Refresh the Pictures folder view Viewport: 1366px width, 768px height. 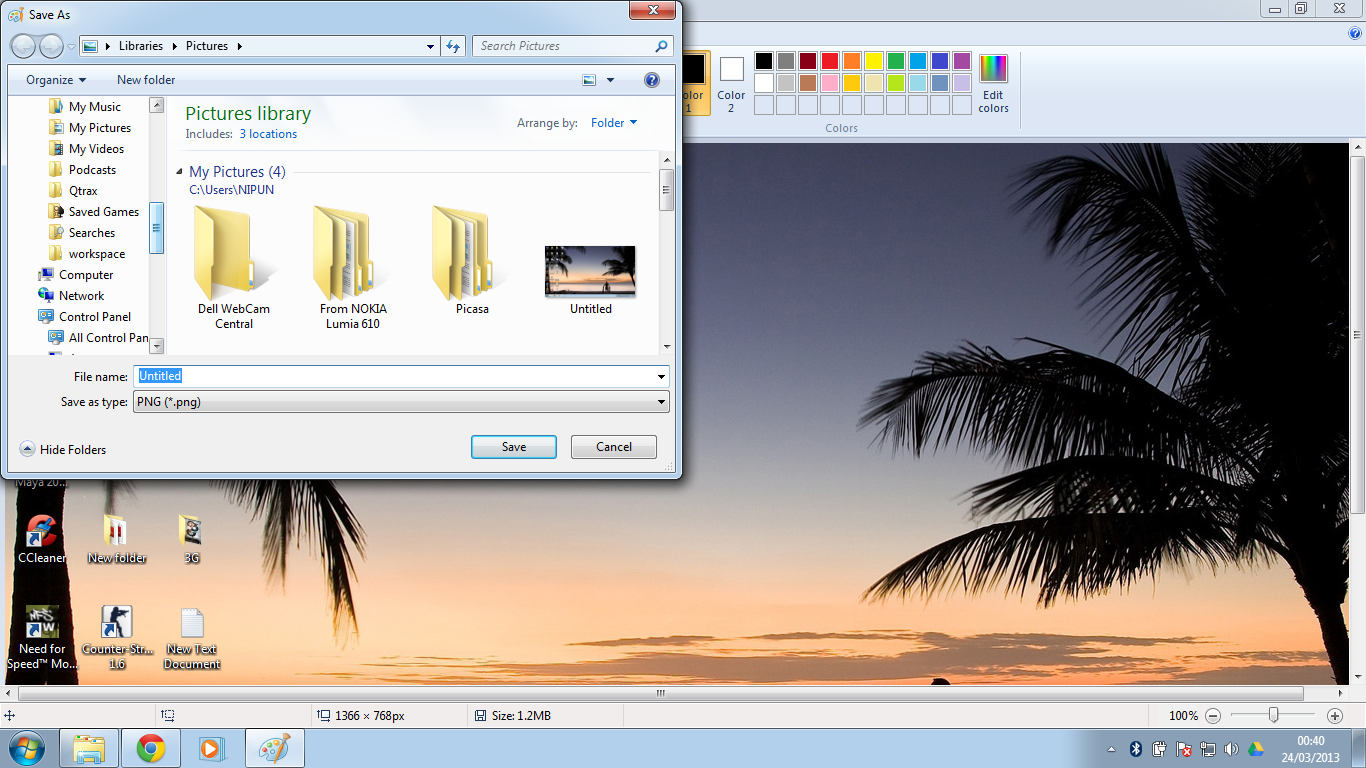(453, 46)
